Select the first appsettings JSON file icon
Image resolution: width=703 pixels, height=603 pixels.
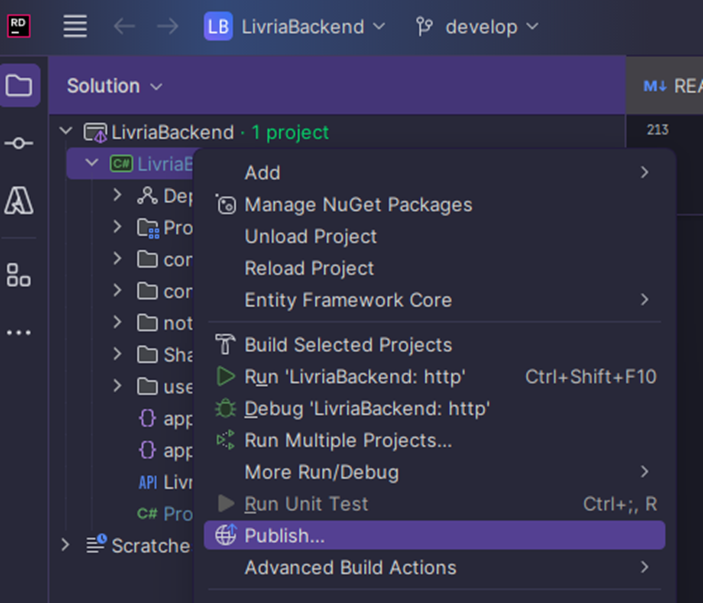148,418
